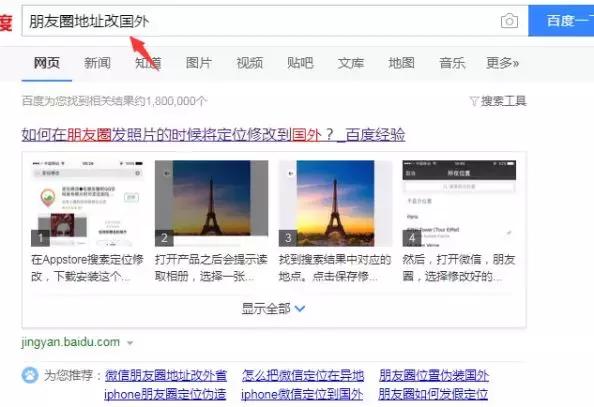Open the 百度经验 result title link
The image size is (594, 407).
click(213, 135)
